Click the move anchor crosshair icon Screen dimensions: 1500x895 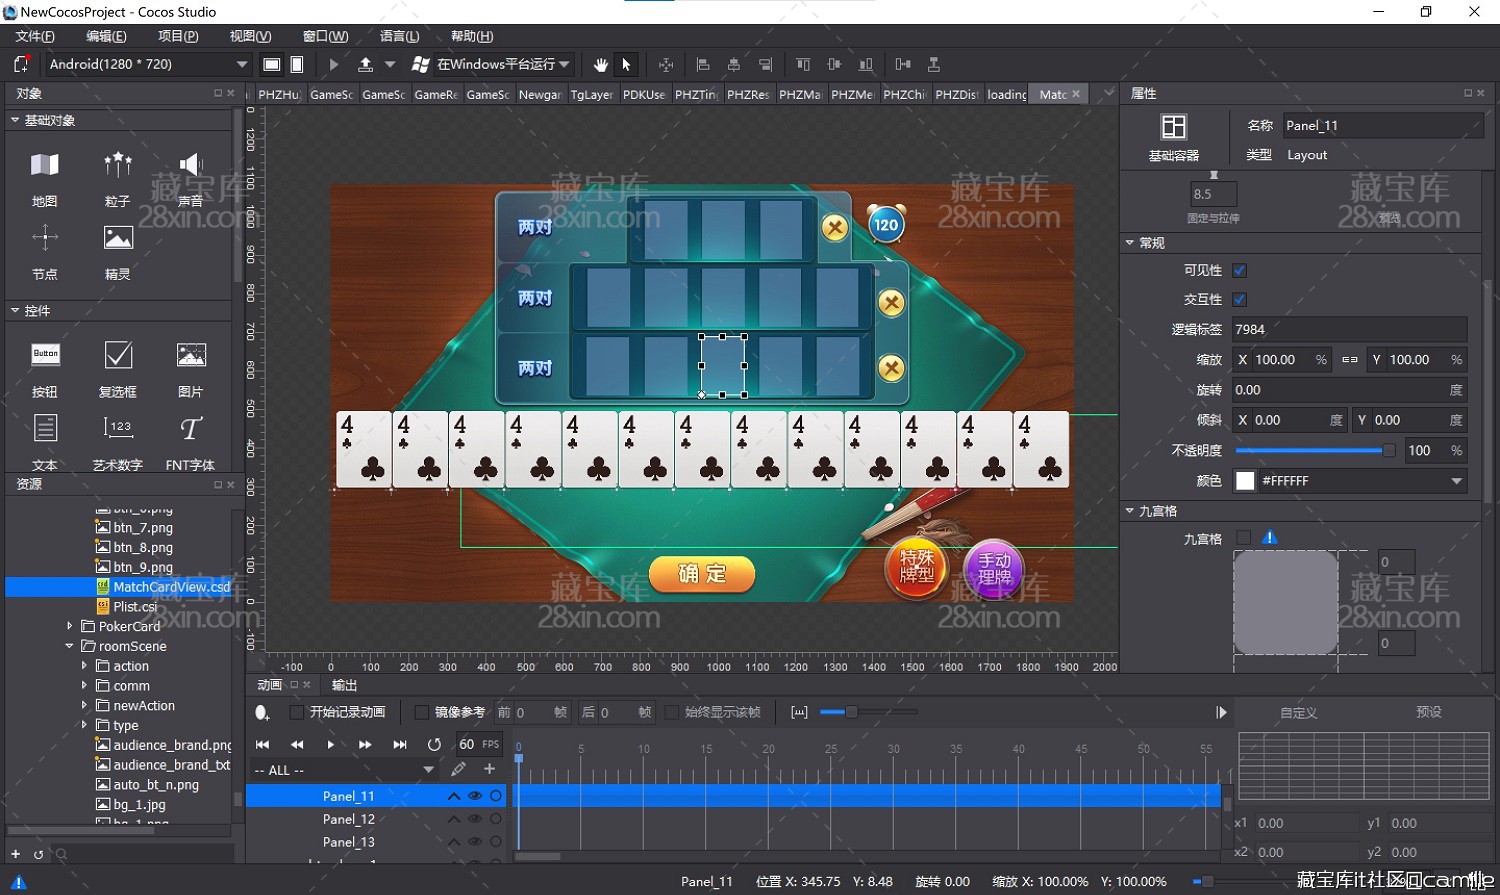point(666,64)
